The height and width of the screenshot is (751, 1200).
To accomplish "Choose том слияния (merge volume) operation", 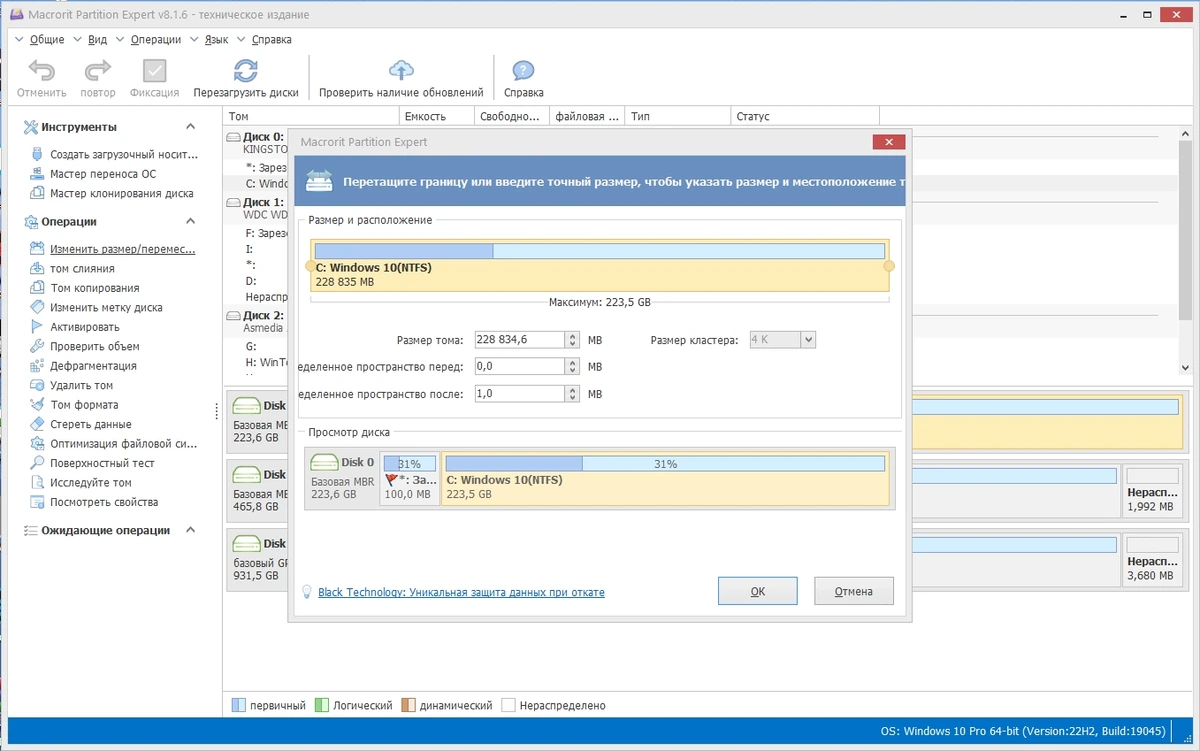I will 82,268.
